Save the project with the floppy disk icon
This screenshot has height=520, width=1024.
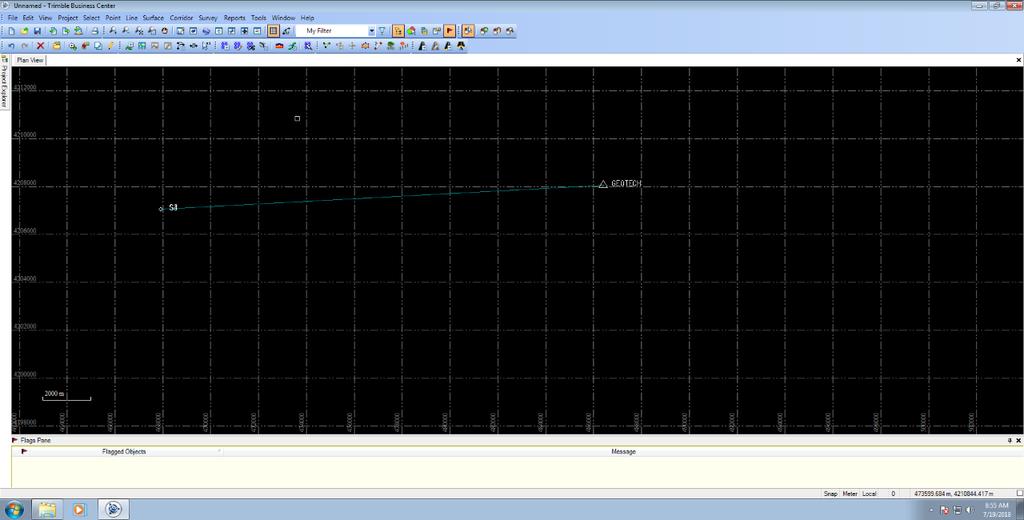(x=37, y=31)
